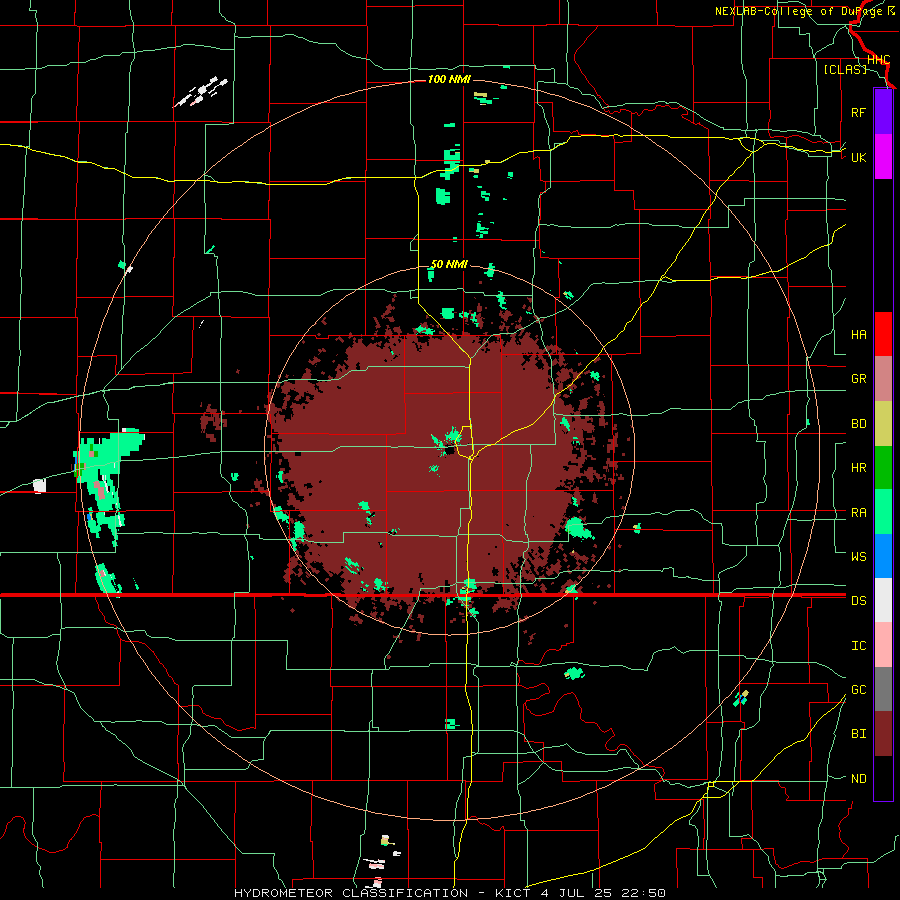Select the blue WS legend swatch
The width and height of the screenshot is (900, 900).
point(883,556)
